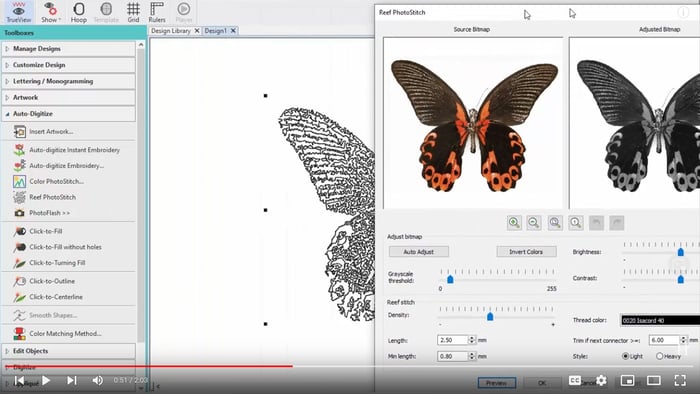The width and height of the screenshot is (700, 394).
Task: Select Click-to-Fill tool
Action: 38,231
